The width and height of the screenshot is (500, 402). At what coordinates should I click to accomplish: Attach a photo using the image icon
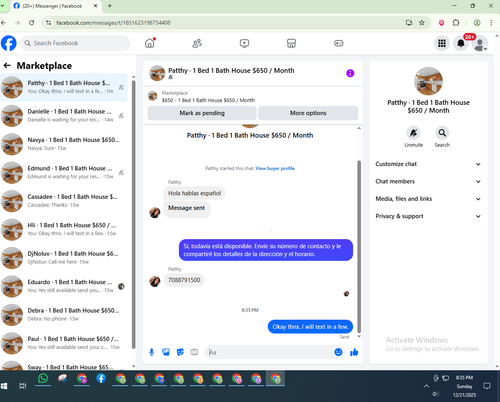tap(166, 352)
